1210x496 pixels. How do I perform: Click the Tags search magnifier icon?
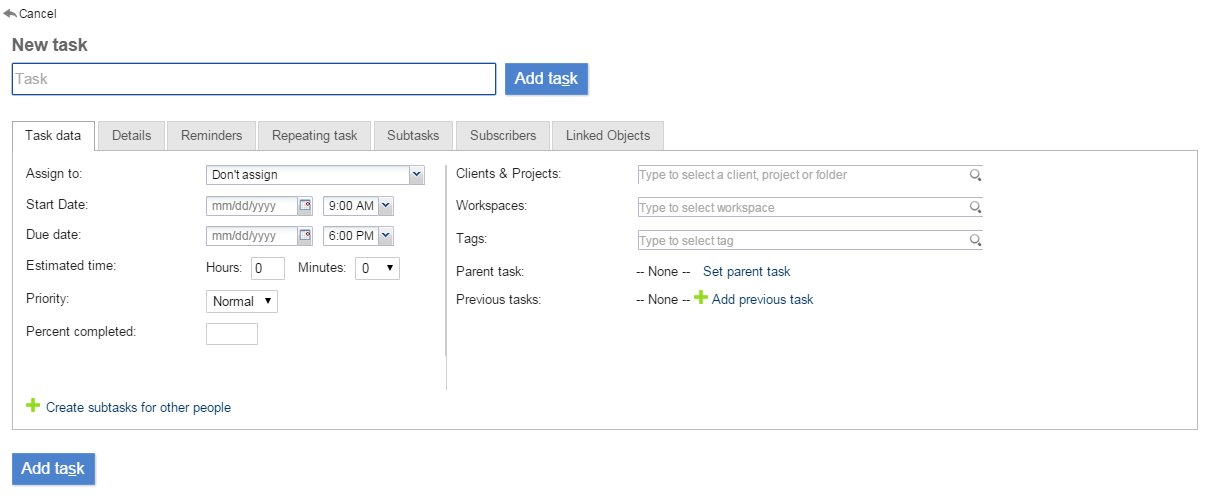coord(975,241)
